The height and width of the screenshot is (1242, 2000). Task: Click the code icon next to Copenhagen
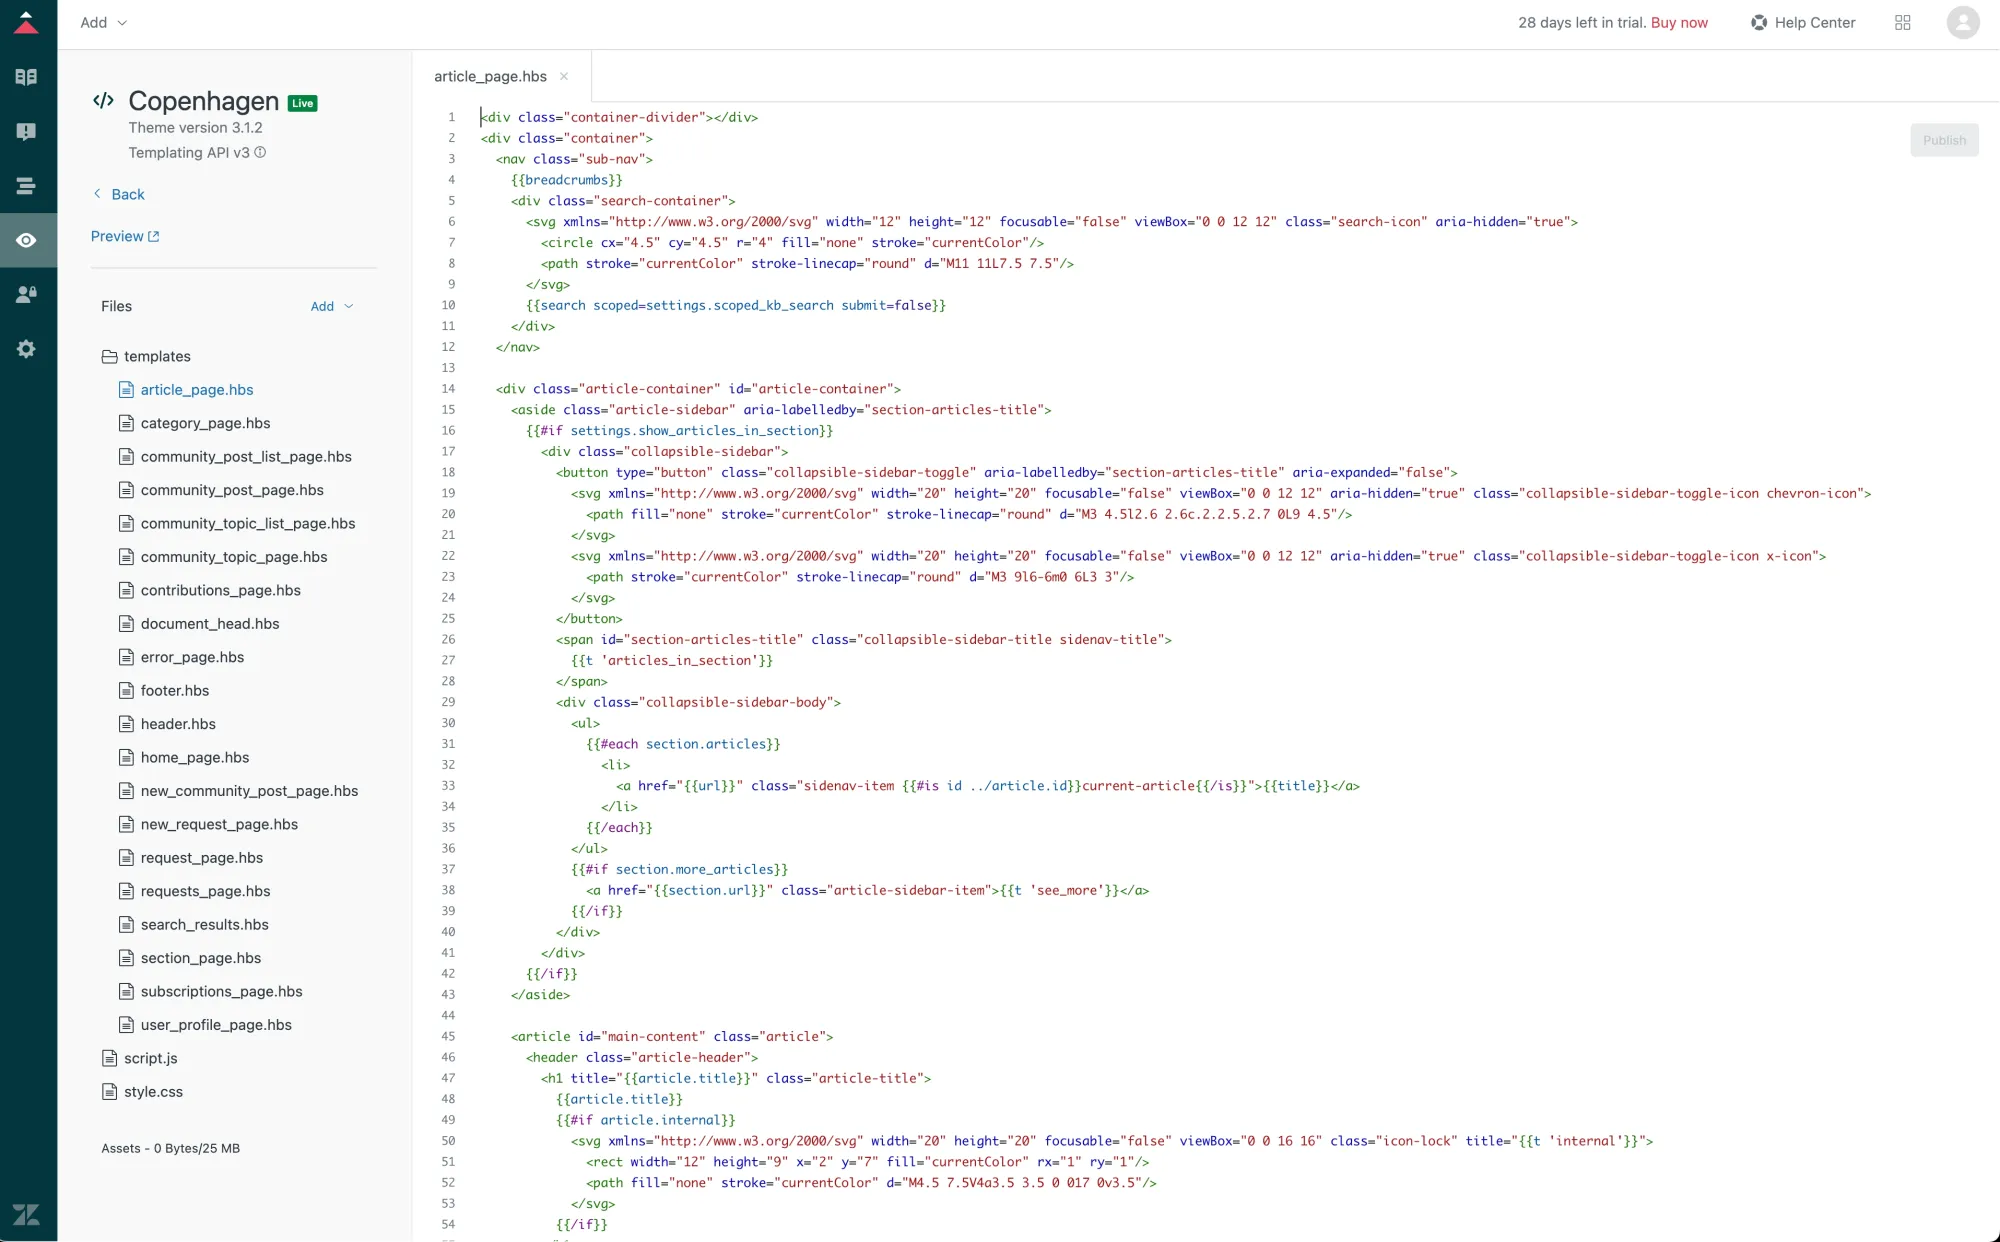pyautogui.click(x=103, y=101)
